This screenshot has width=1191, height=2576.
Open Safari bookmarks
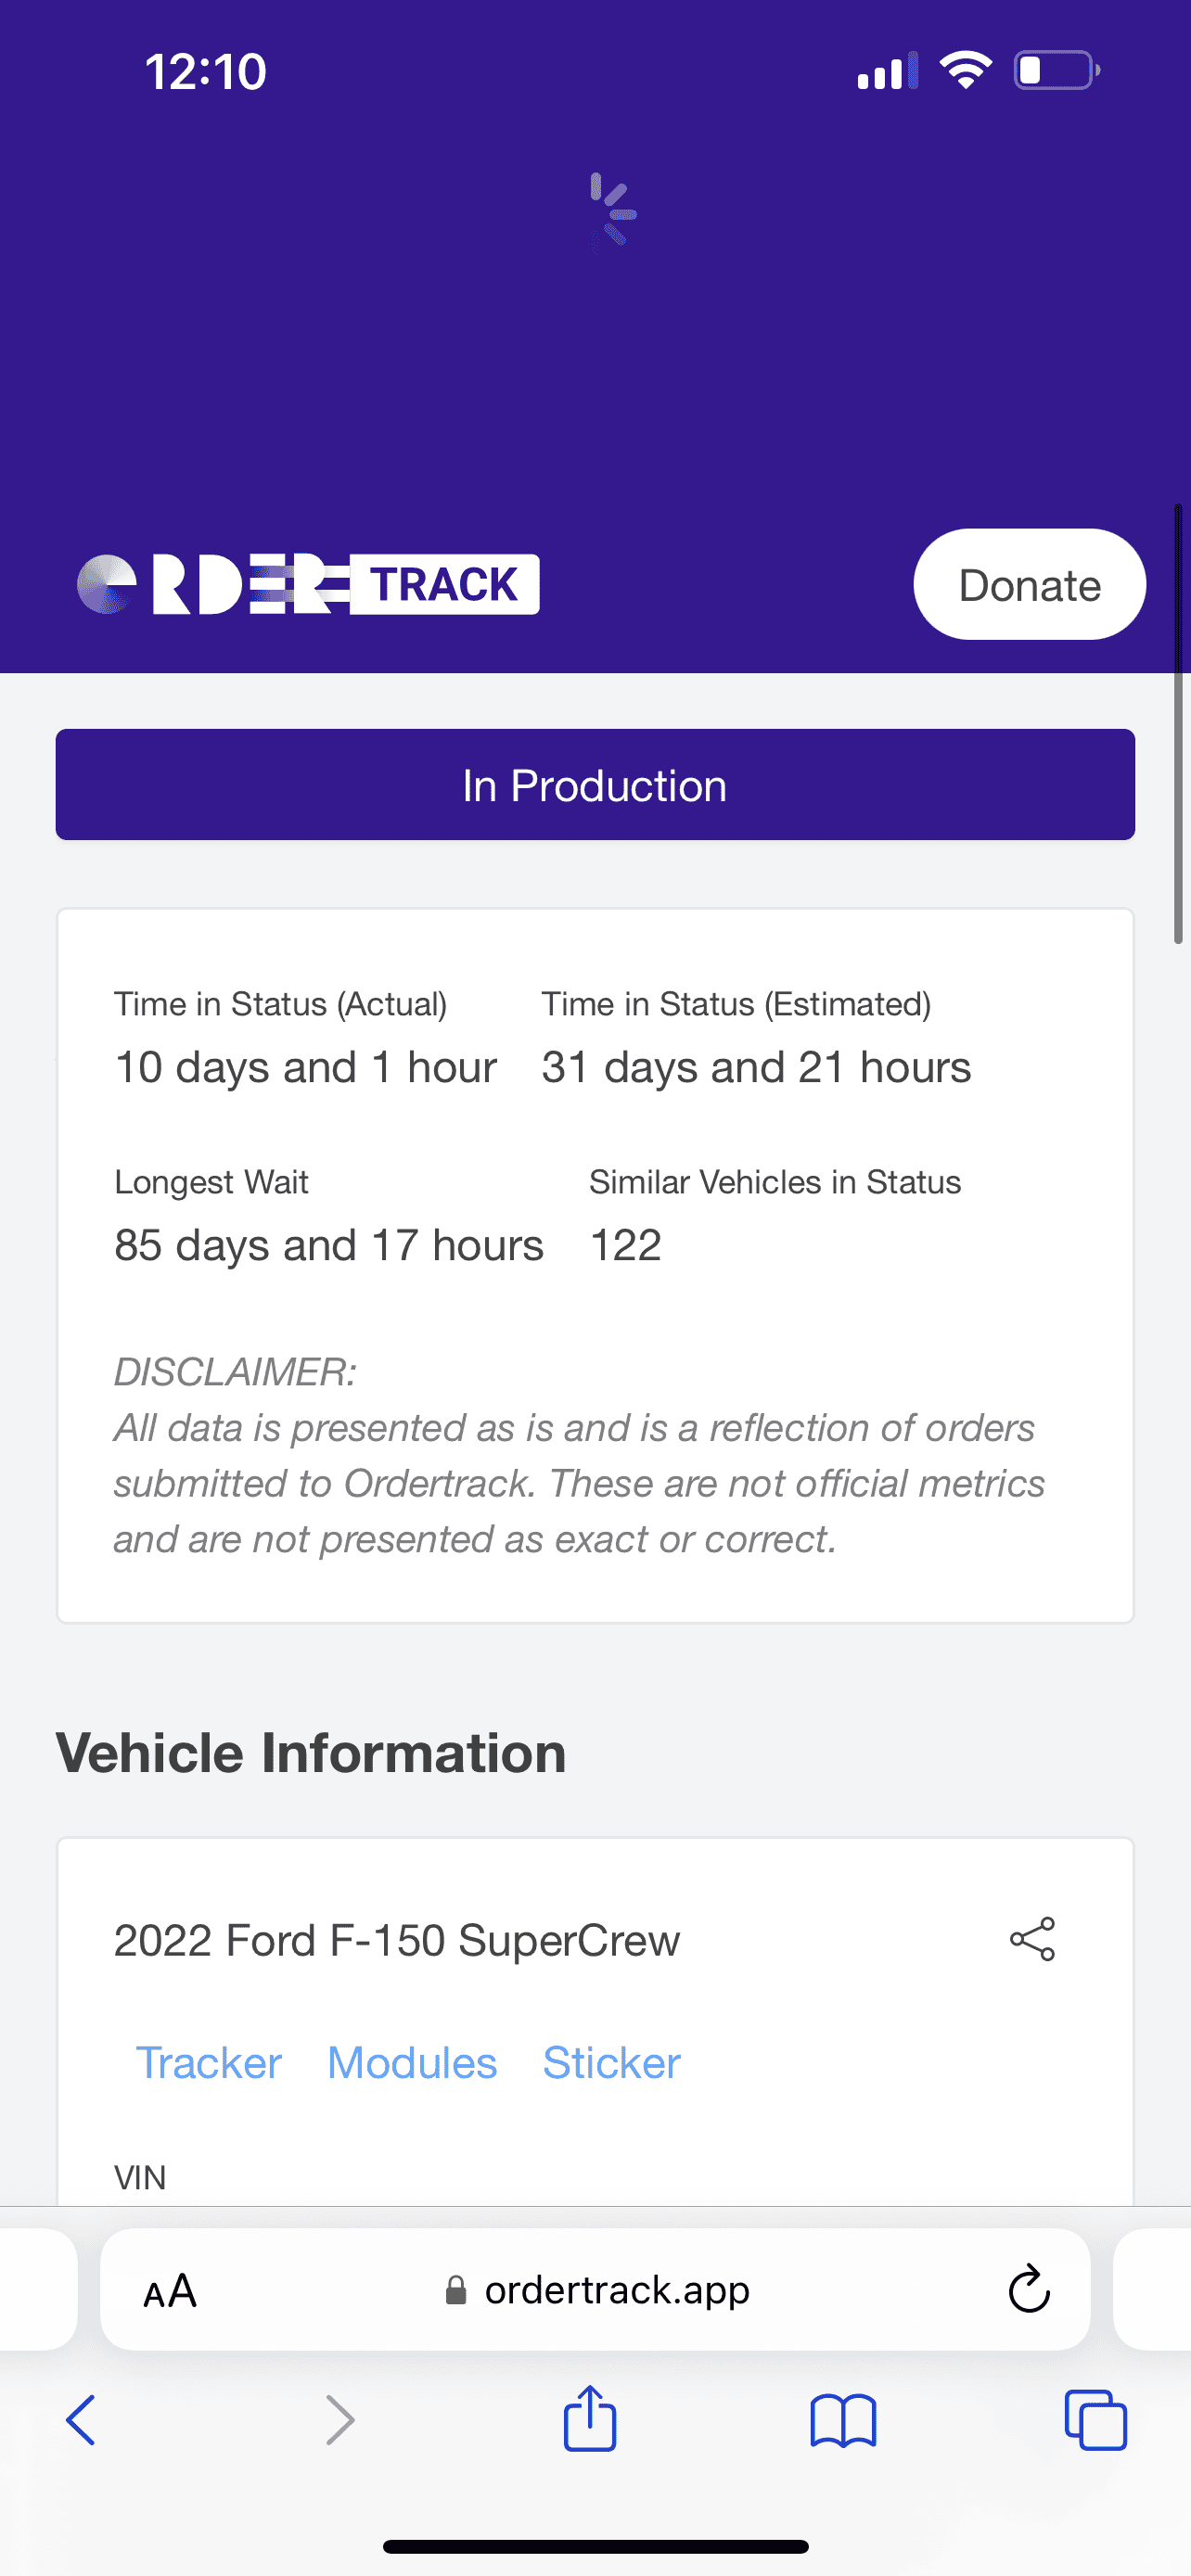click(843, 2420)
